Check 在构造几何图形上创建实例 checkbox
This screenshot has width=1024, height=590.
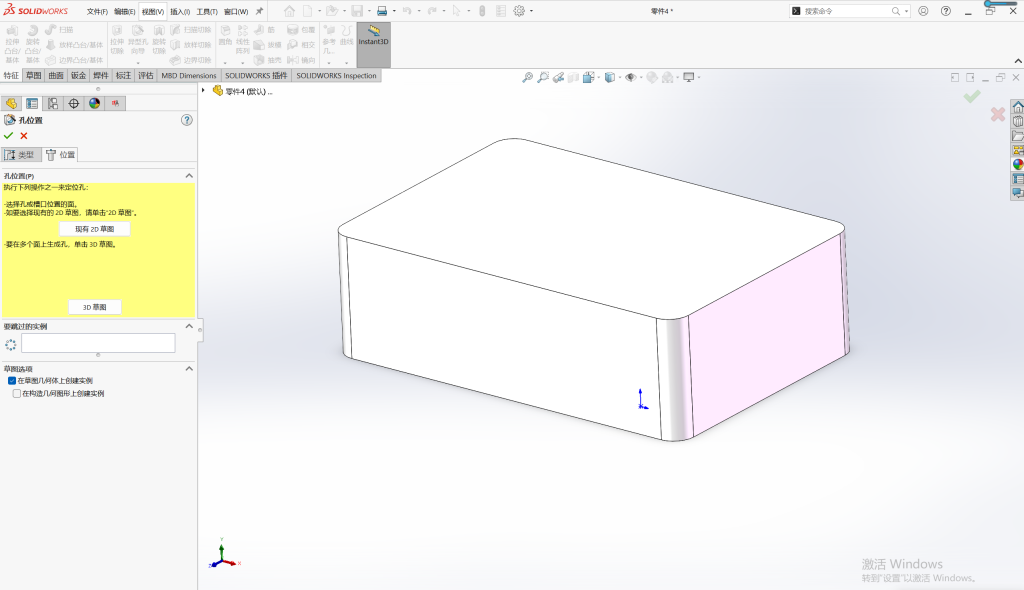point(17,393)
